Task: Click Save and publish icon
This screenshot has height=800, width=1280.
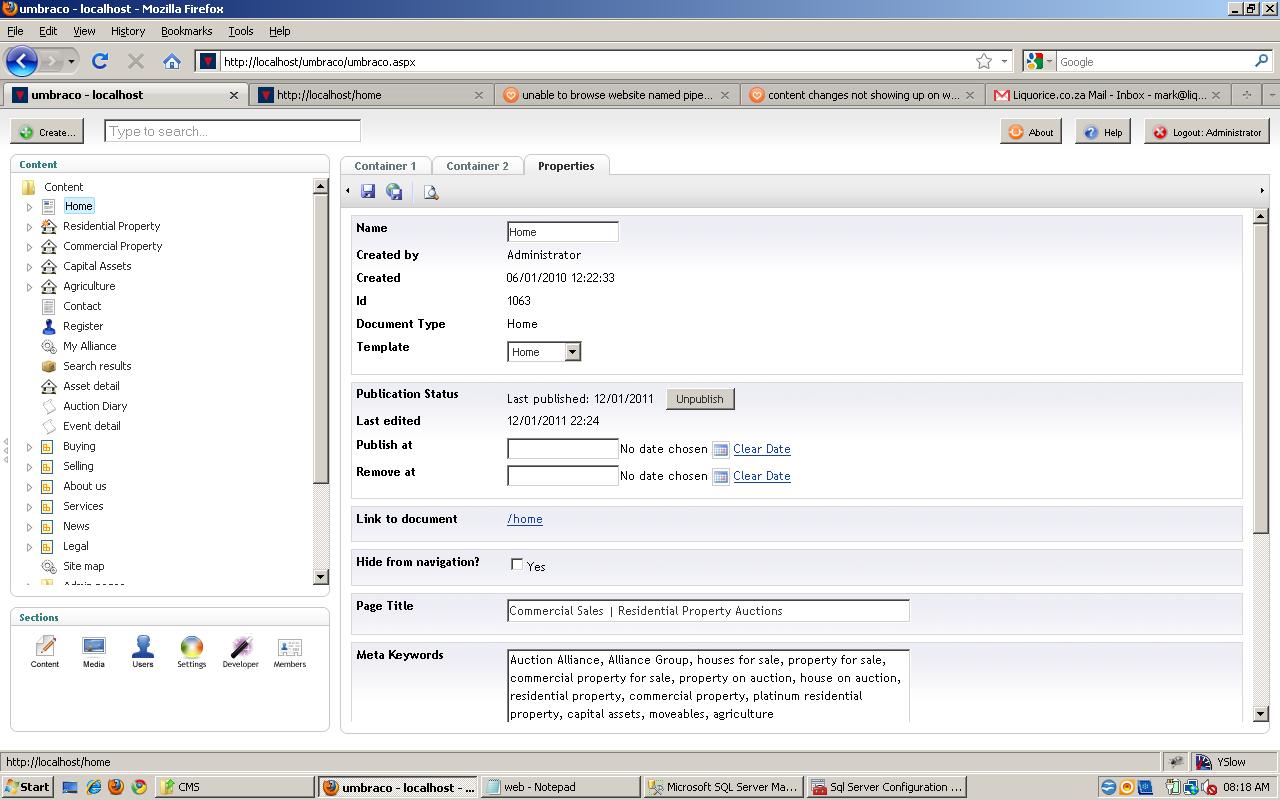Action: click(394, 192)
